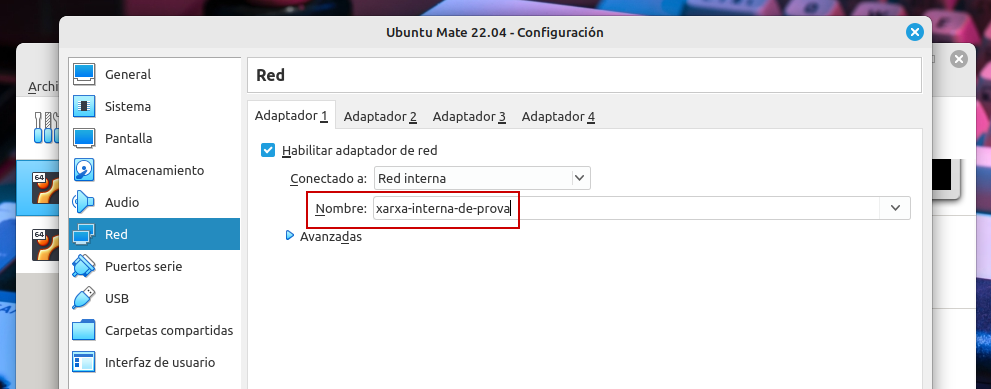This screenshot has height=389, width=991.
Task: Switch to the Adaptador 2 tab
Action: click(380, 116)
